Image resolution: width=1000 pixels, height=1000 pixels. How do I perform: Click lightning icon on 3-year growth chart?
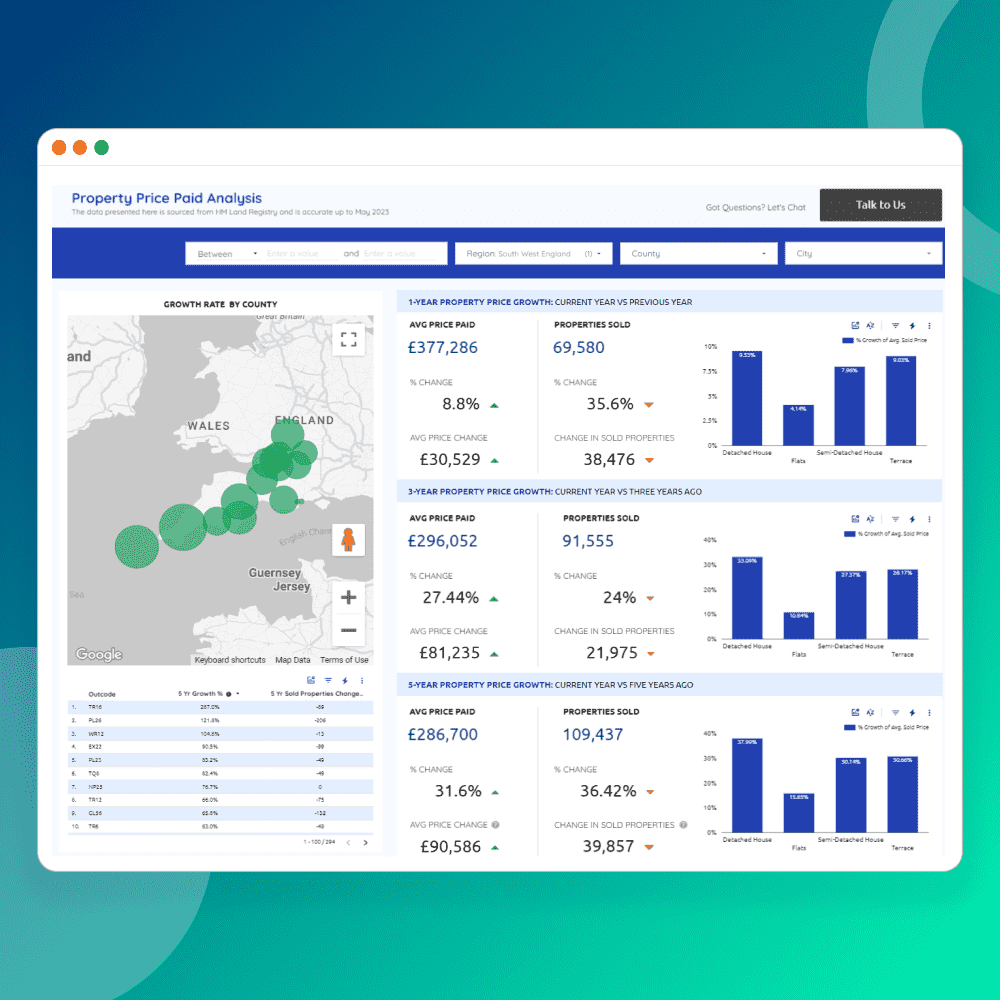912,519
